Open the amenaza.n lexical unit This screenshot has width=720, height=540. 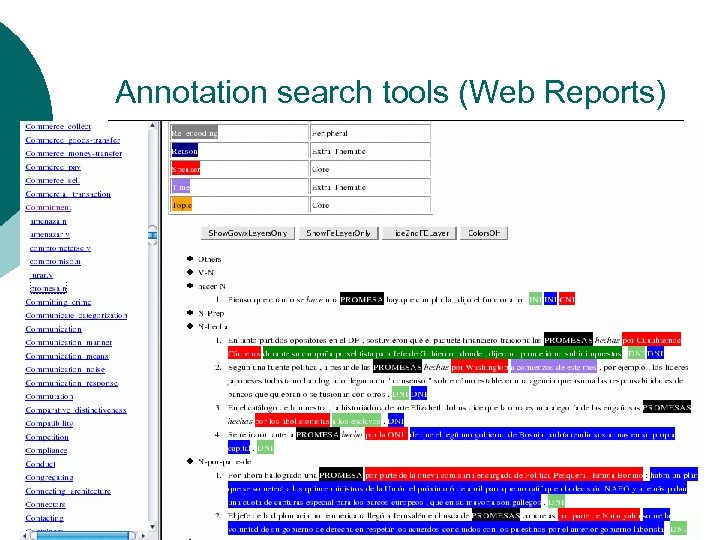[x=48, y=221]
